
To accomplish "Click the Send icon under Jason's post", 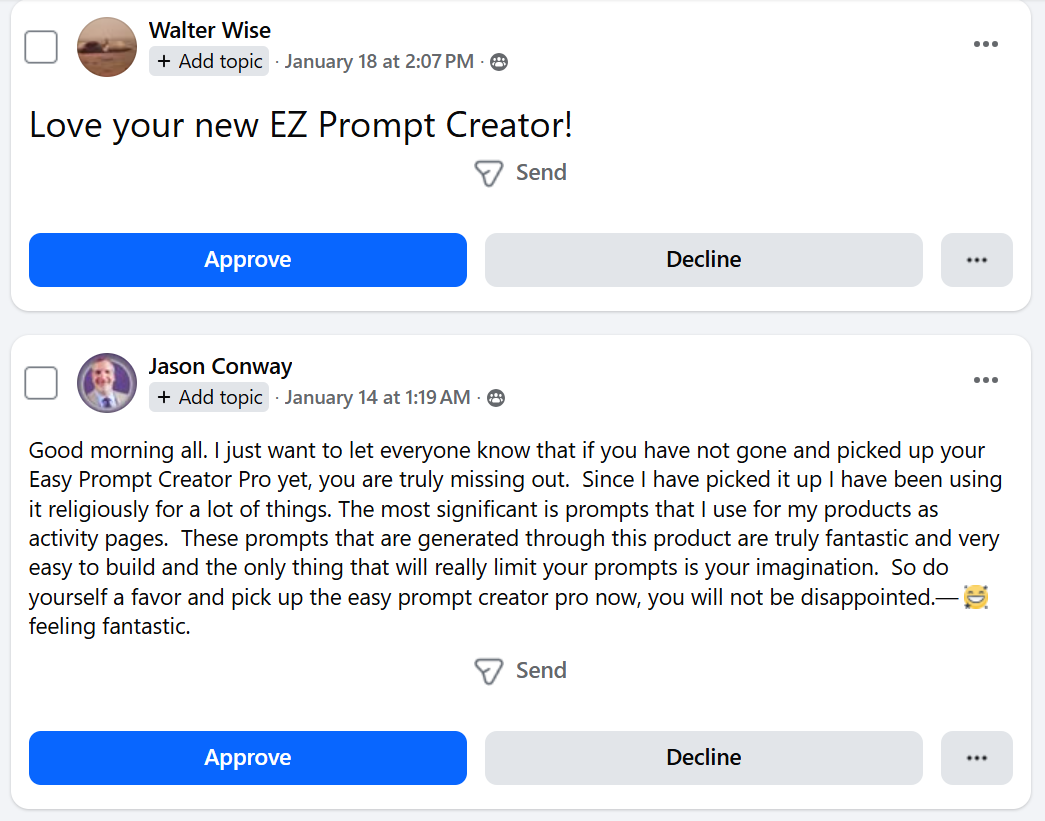I will point(488,671).
